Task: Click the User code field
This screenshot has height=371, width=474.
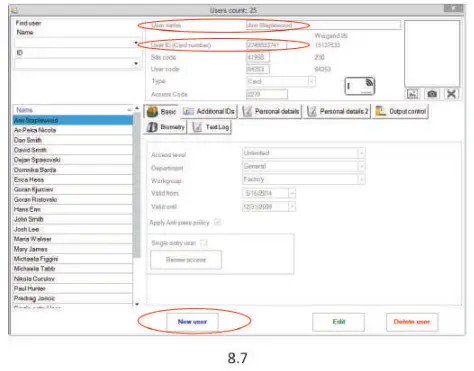Action: click(x=258, y=69)
